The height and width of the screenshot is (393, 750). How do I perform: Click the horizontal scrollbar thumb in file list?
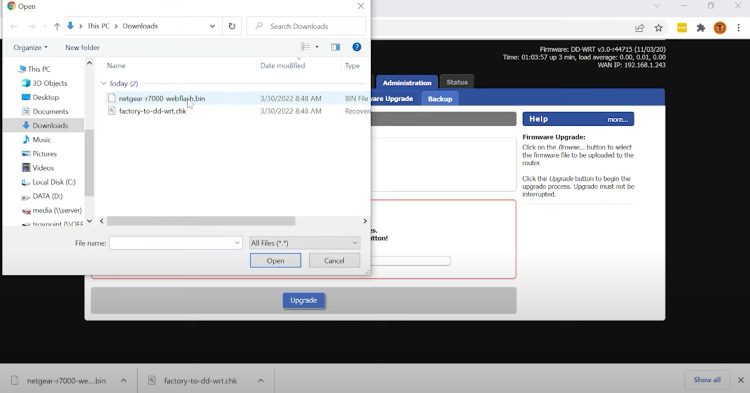(201, 221)
